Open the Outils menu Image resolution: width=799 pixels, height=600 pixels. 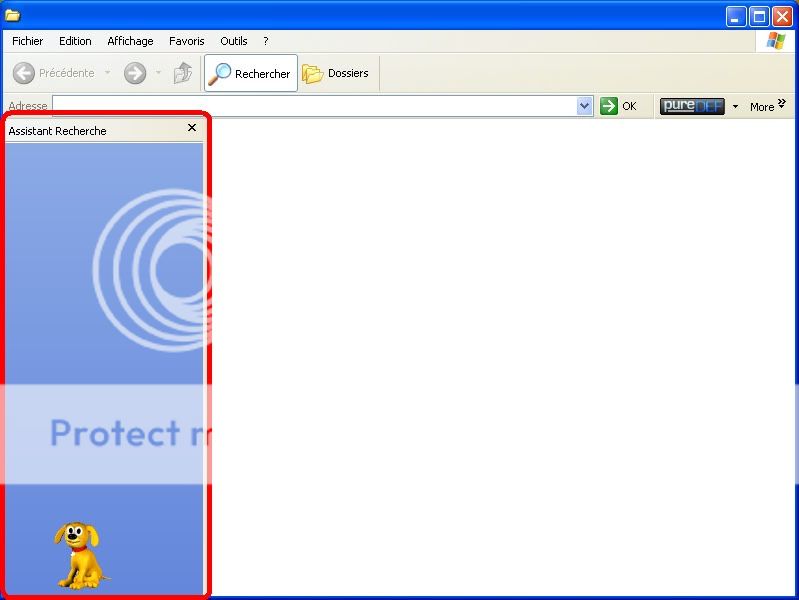pos(233,41)
